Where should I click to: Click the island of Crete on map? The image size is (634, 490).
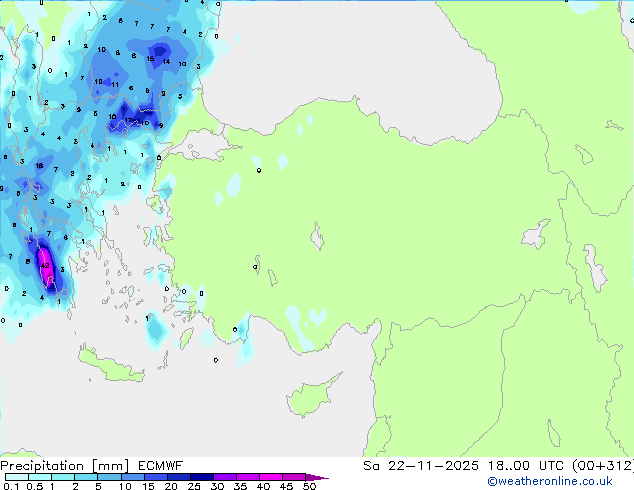coord(111,366)
